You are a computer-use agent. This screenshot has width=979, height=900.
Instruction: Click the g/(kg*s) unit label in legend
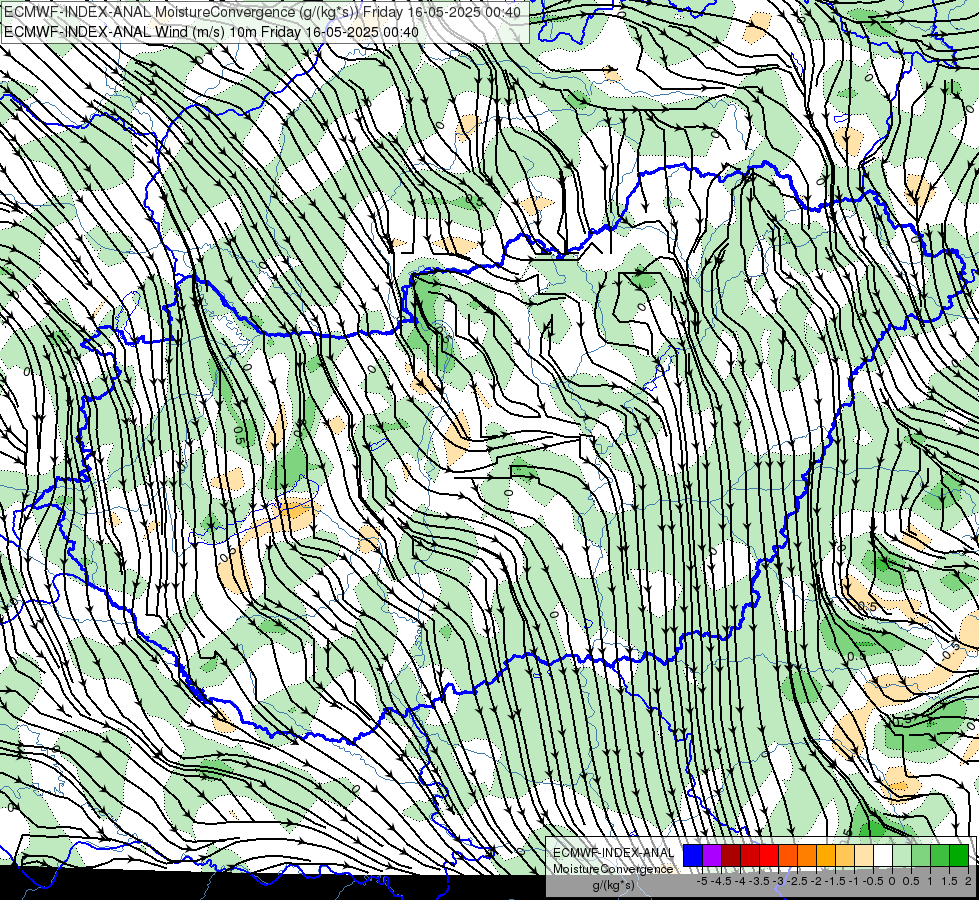tap(613, 886)
